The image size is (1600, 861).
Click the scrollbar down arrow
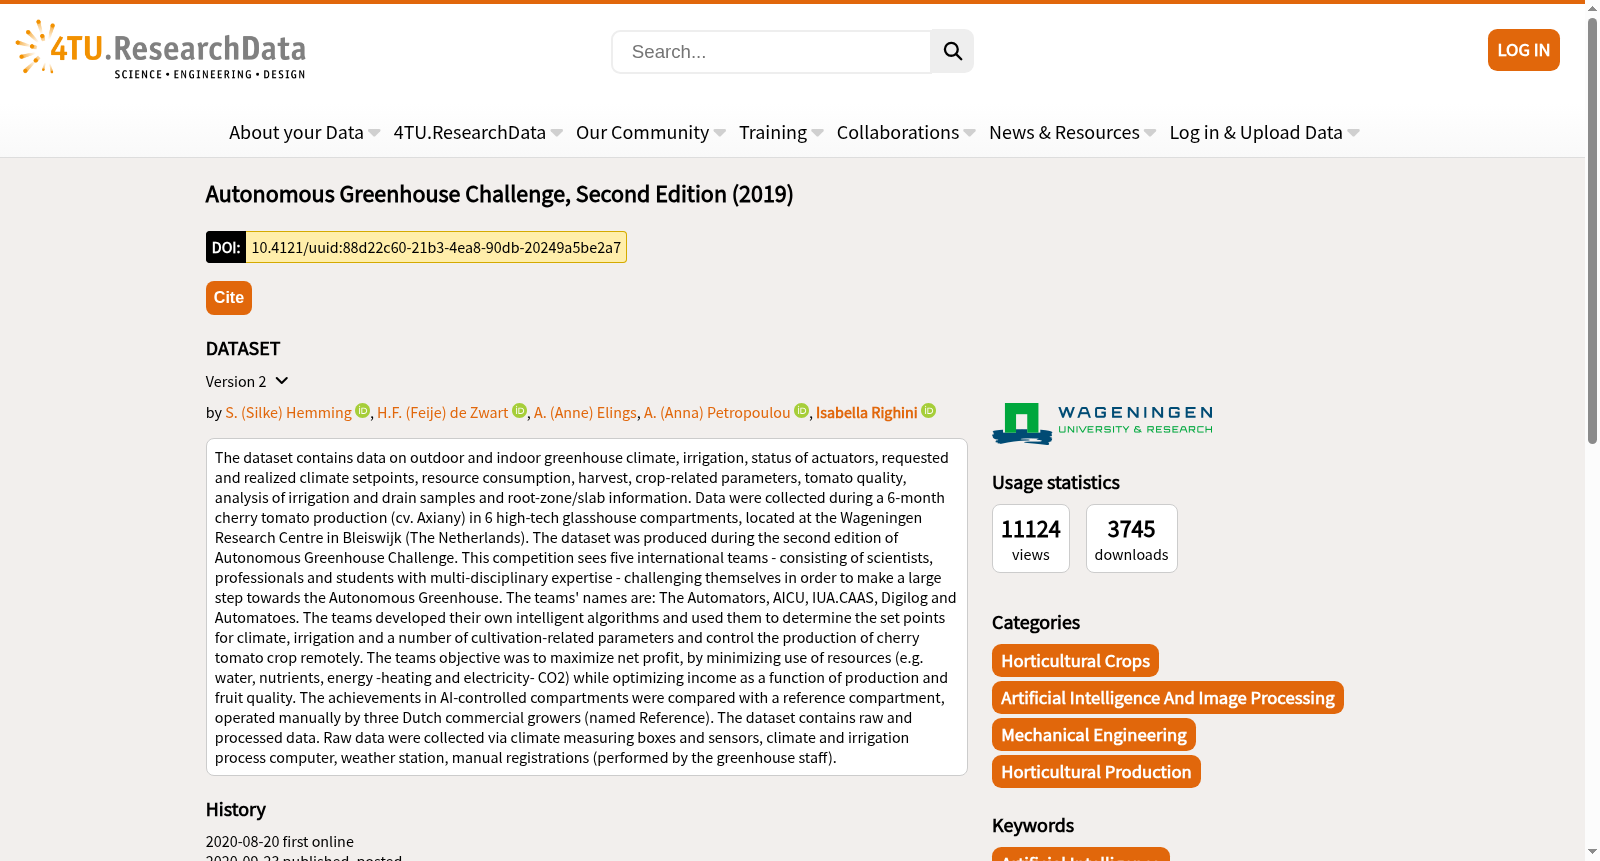[1592, 852]
